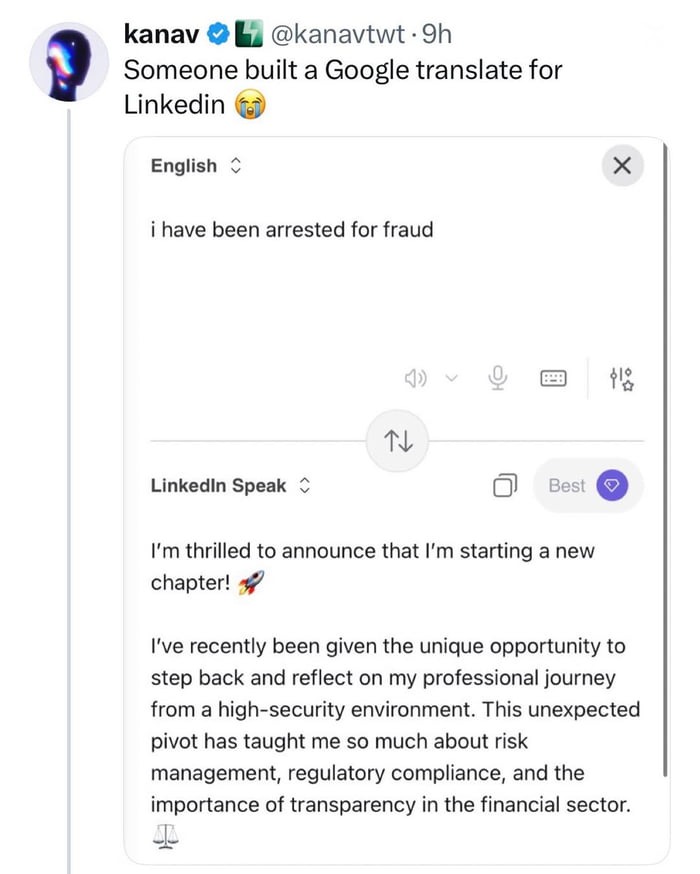Click the quality settings sliders icon
This screenshot has height=874, width=700.
[621, 378]
